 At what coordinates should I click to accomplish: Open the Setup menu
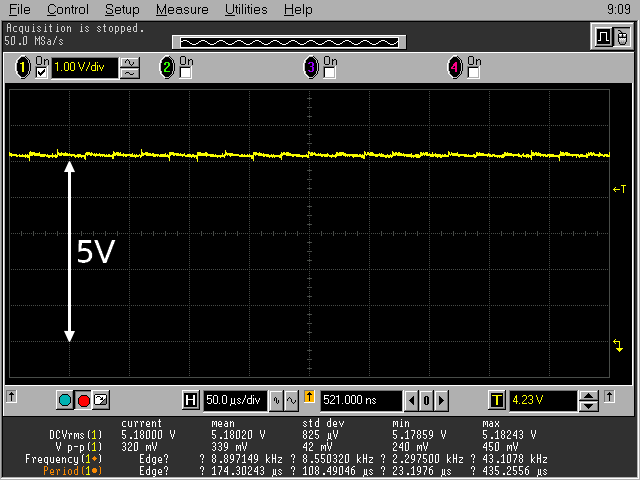click(x=122, y=9)
